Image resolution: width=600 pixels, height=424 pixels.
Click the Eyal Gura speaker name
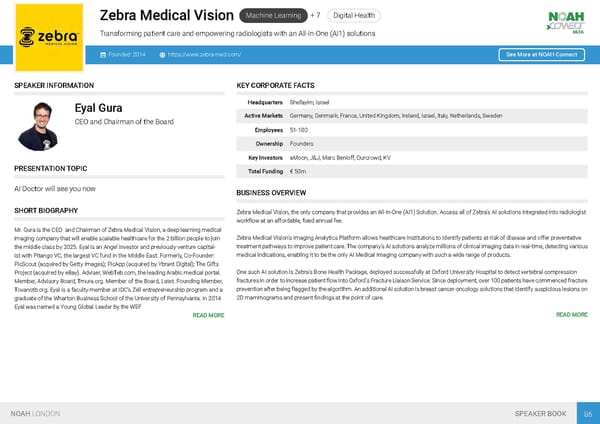98,108
